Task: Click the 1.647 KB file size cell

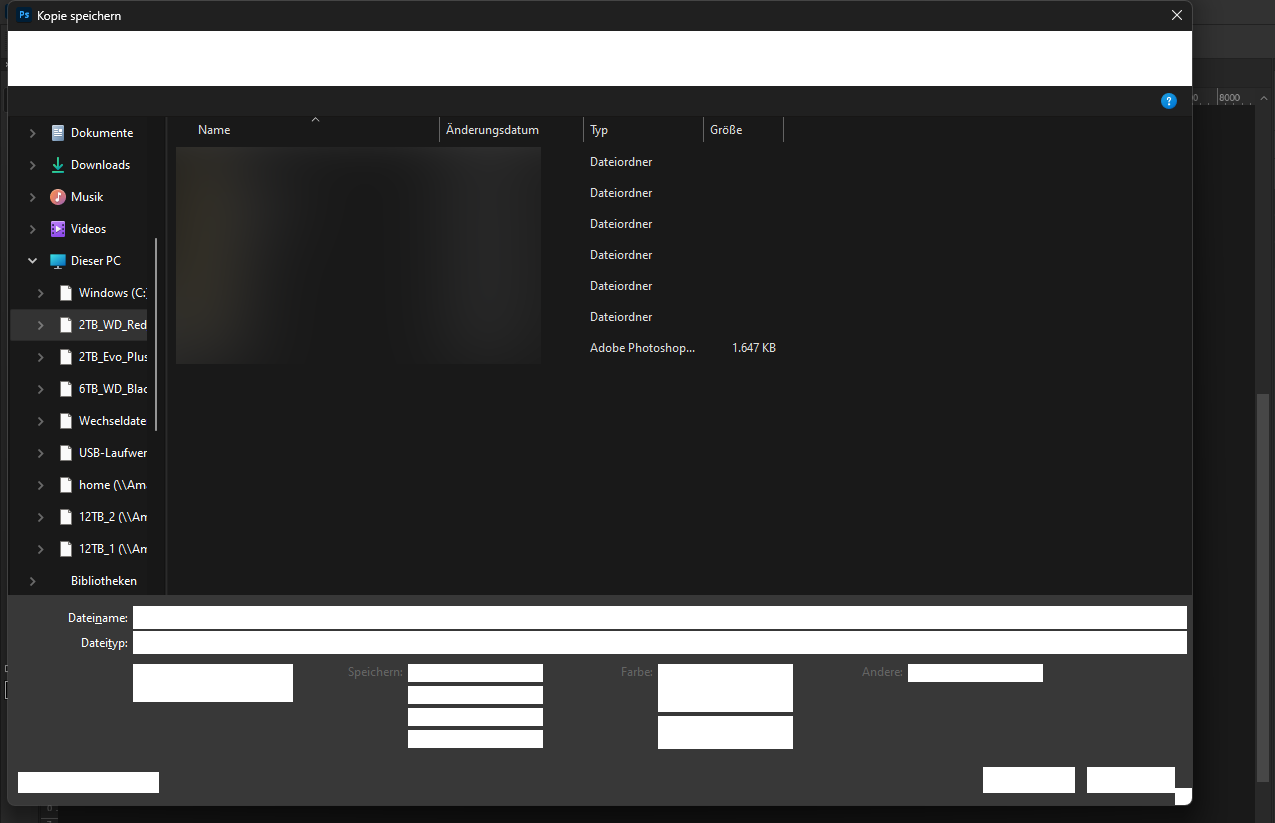Action: click(x=754, y=348)
